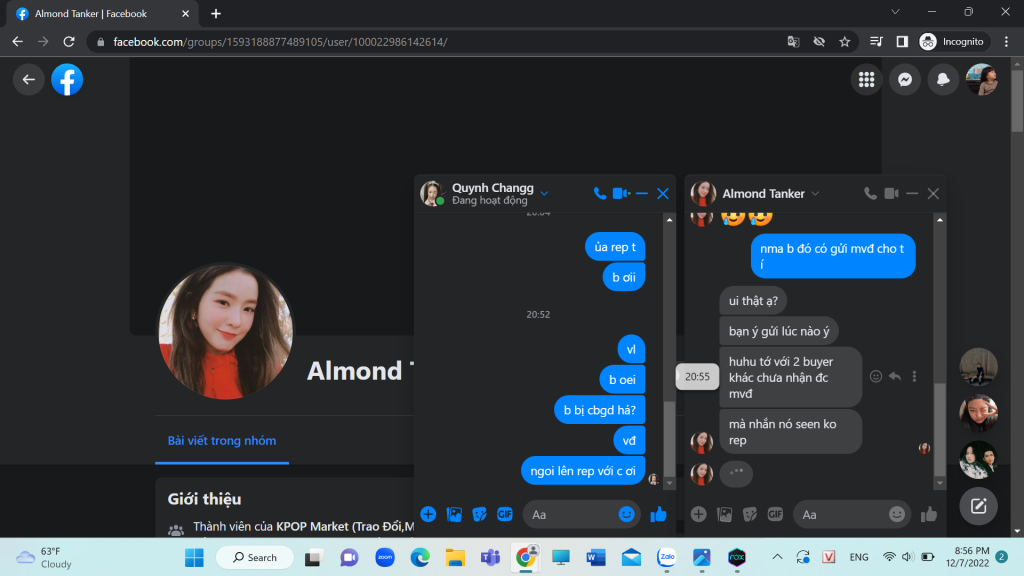React with emoji to the 'huhu tớ với 2 buyer' message
The image size is (1024, 576).
(876, 376)
